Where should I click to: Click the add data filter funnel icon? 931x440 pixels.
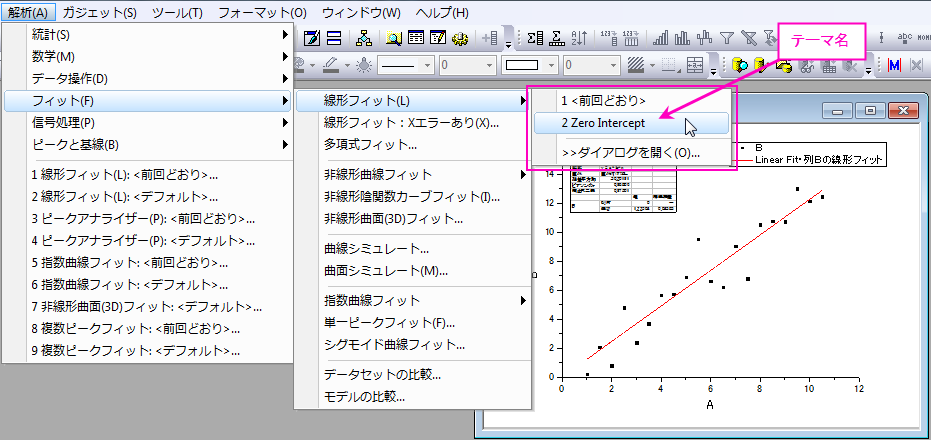pos(727,39)
